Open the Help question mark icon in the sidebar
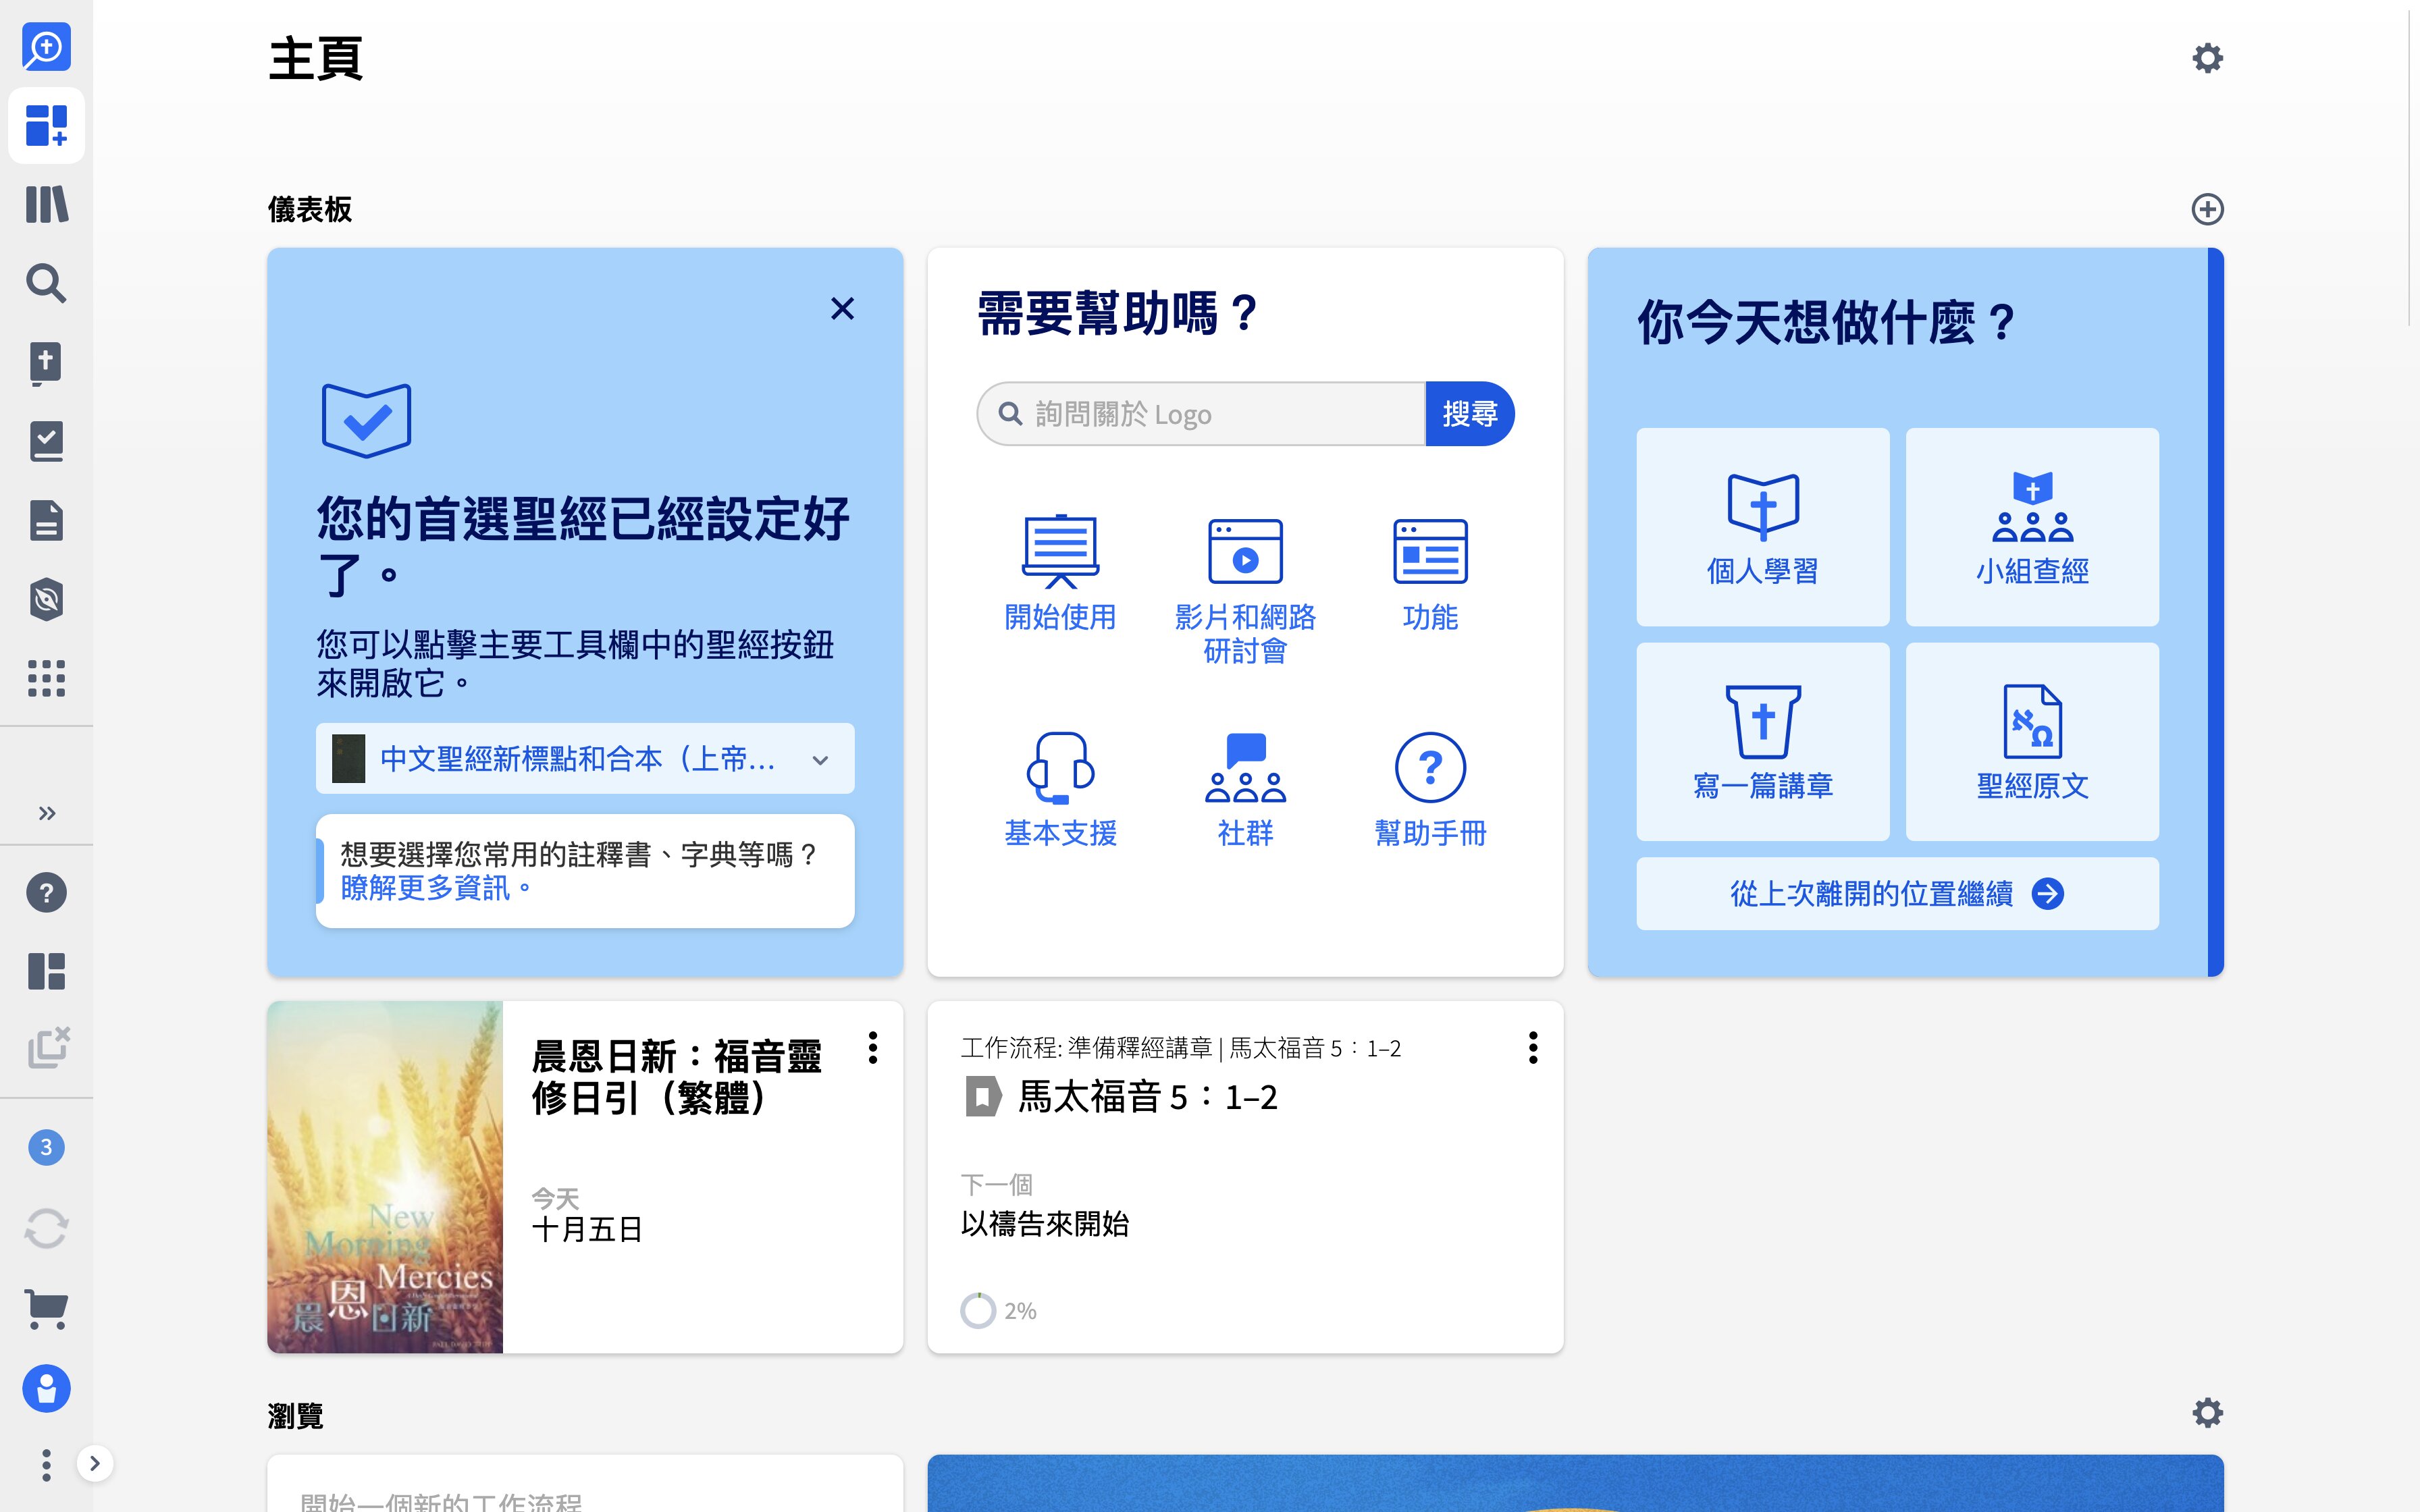 [46, 892]
